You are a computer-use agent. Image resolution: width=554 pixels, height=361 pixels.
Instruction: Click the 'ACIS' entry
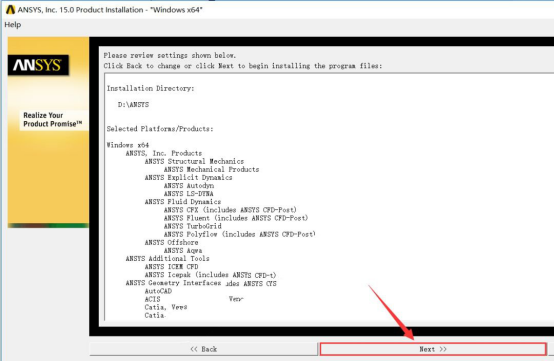click(152, 299)
